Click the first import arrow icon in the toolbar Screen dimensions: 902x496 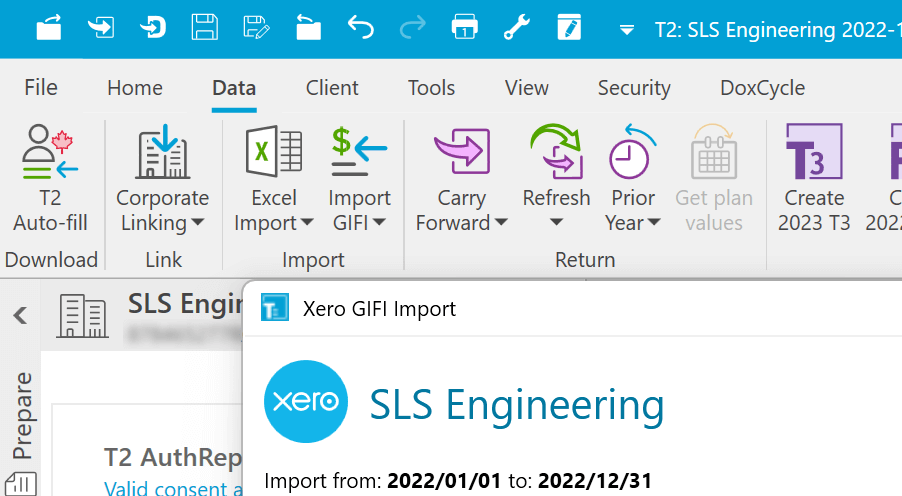pos(101,28)
